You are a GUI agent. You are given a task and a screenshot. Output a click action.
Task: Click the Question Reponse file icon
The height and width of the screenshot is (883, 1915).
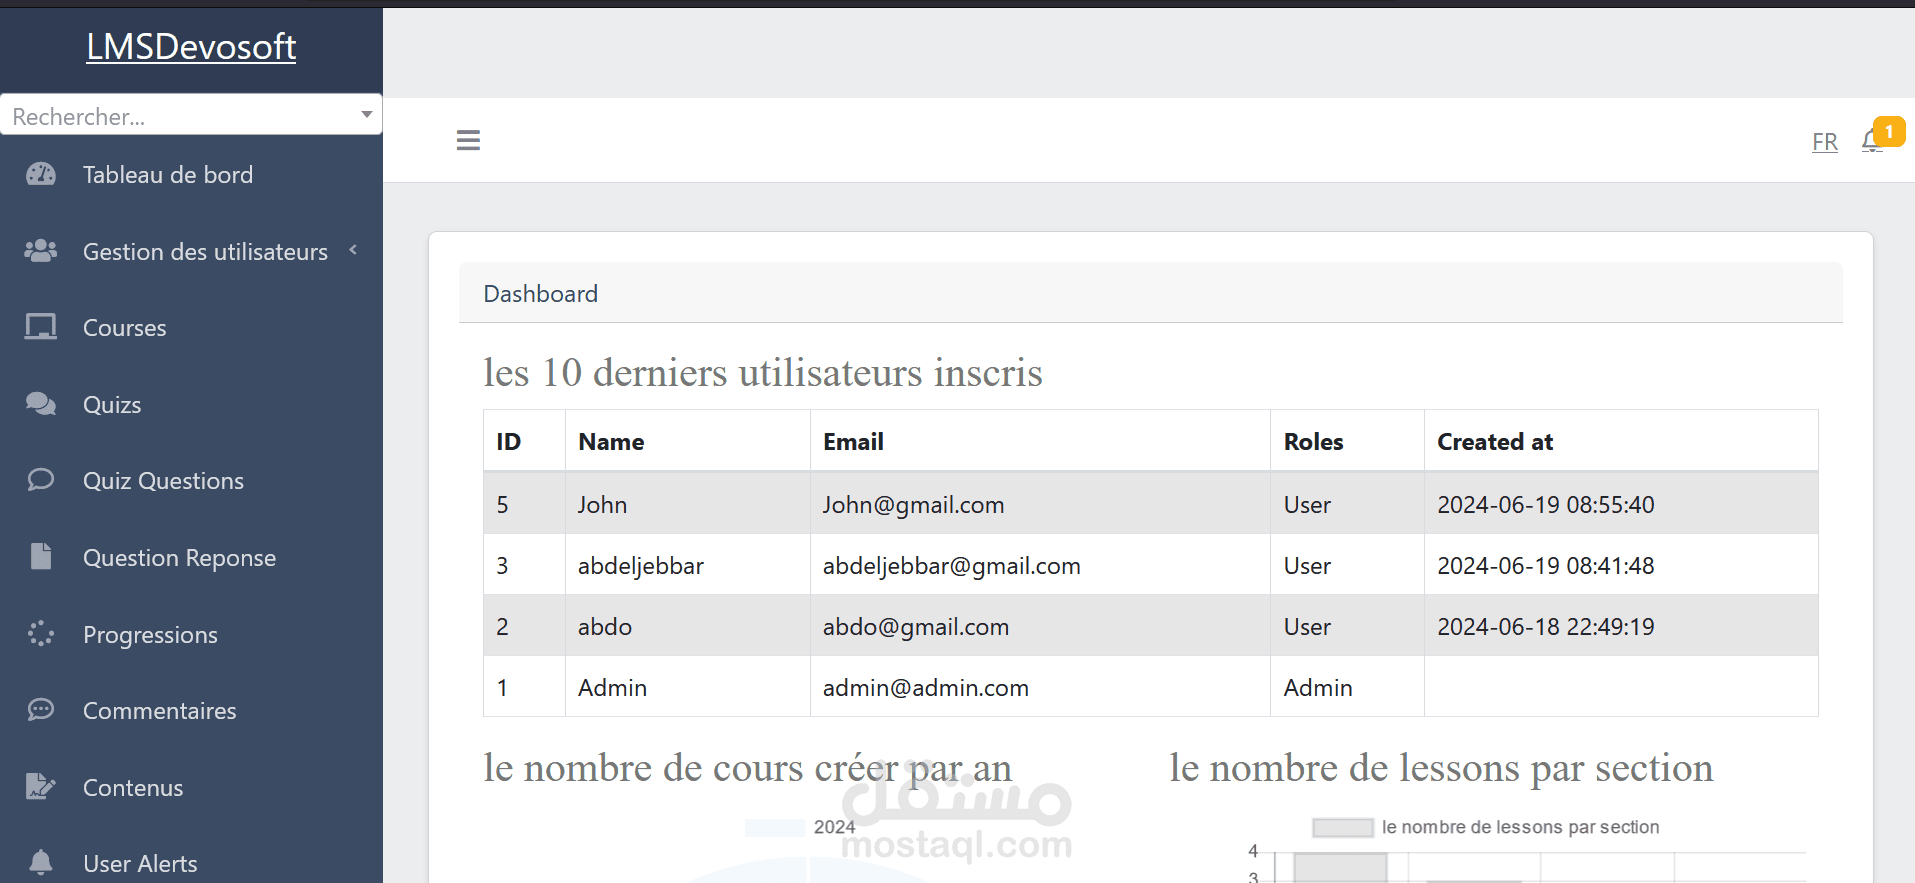[x=41, y=556]
